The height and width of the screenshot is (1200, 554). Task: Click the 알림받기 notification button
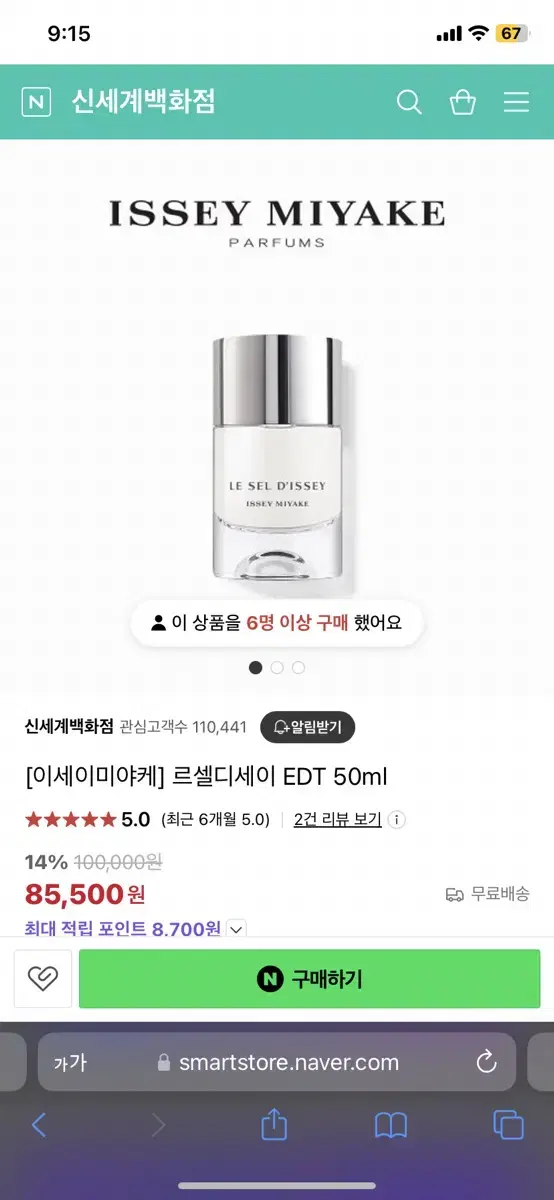click(308, 727)
